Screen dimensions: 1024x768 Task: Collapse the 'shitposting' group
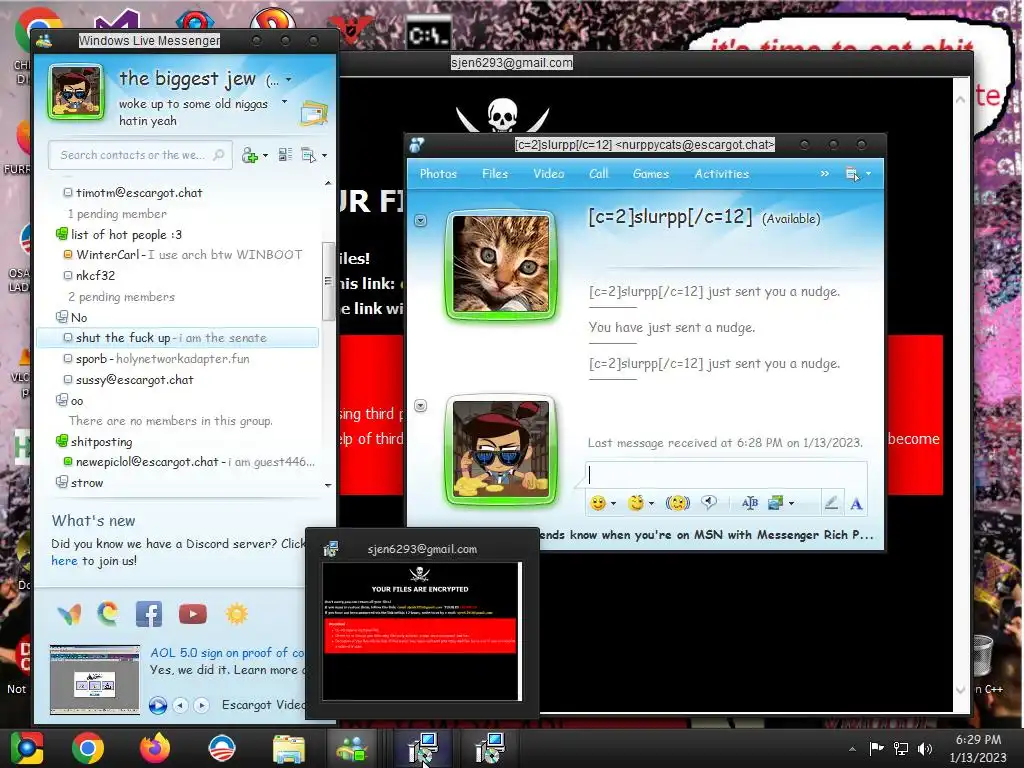pyautogui.click(x=61, y=441)
